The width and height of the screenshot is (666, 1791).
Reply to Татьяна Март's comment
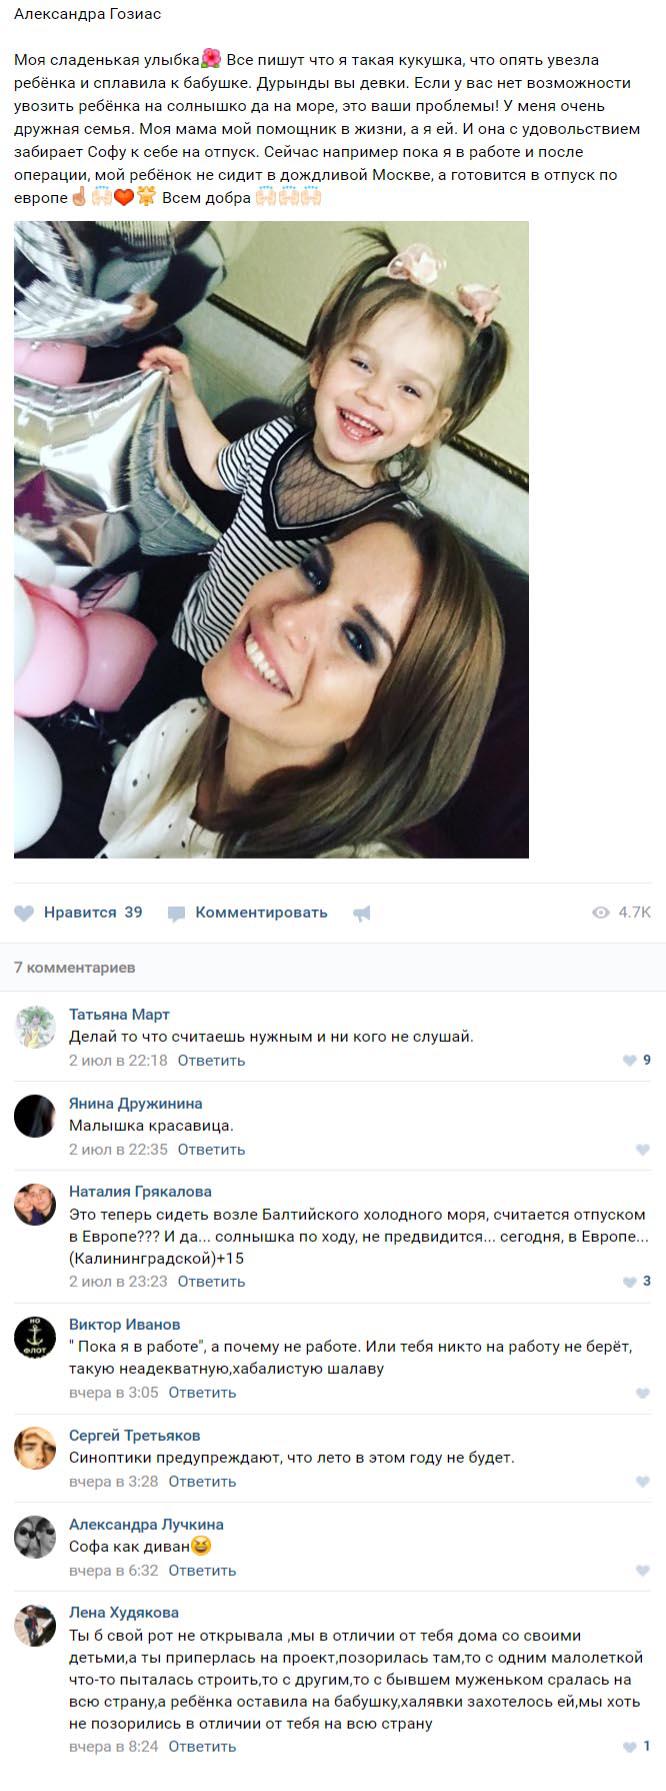click(211, 1060)
